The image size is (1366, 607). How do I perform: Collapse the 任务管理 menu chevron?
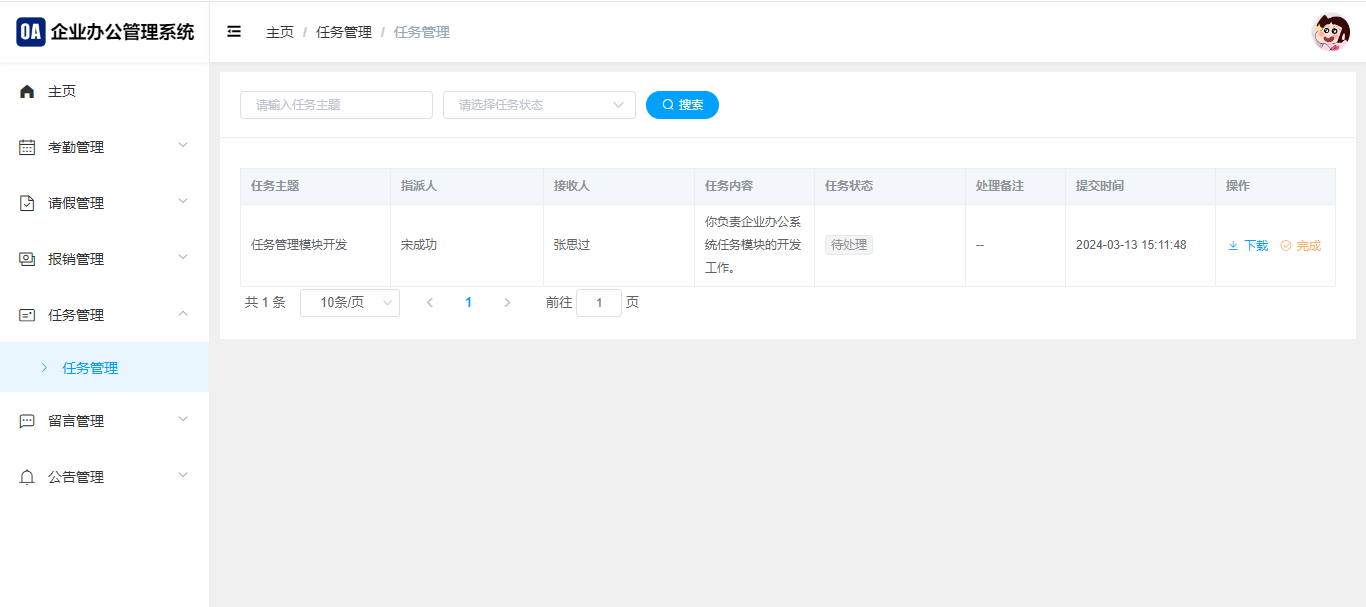[183, 314]
